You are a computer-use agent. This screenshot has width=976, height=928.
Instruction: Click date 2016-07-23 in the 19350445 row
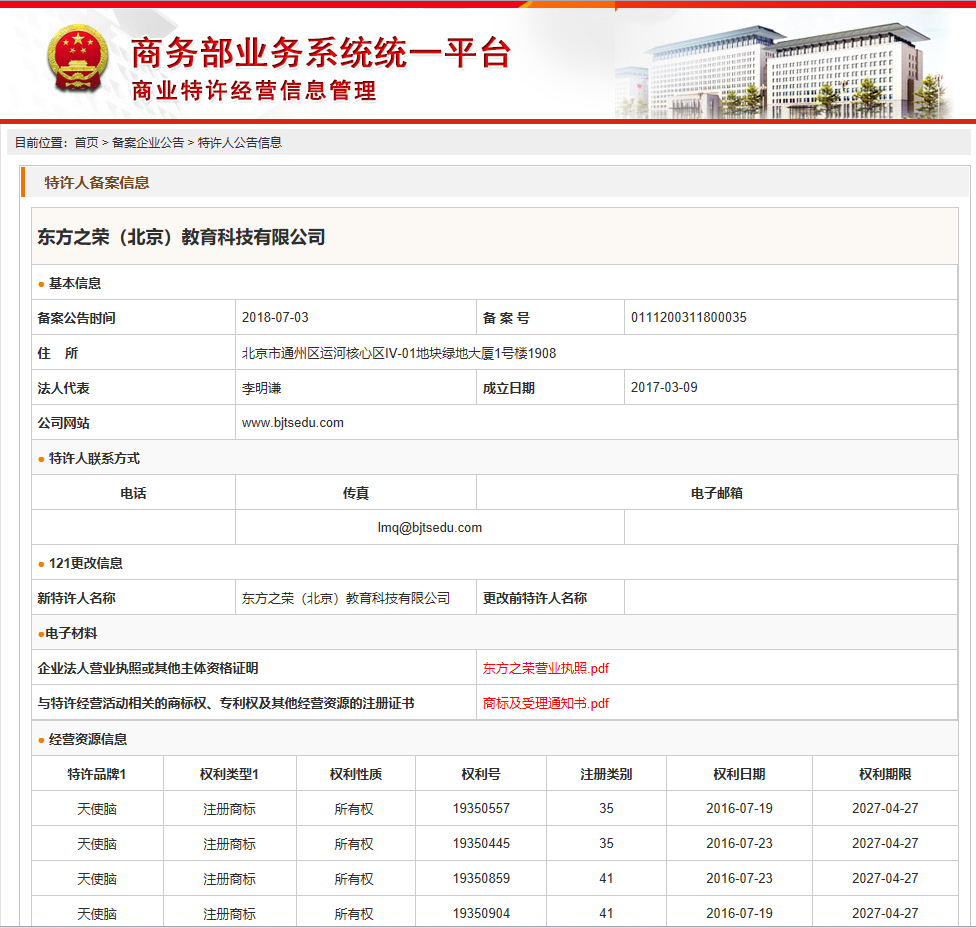[739, 843]
